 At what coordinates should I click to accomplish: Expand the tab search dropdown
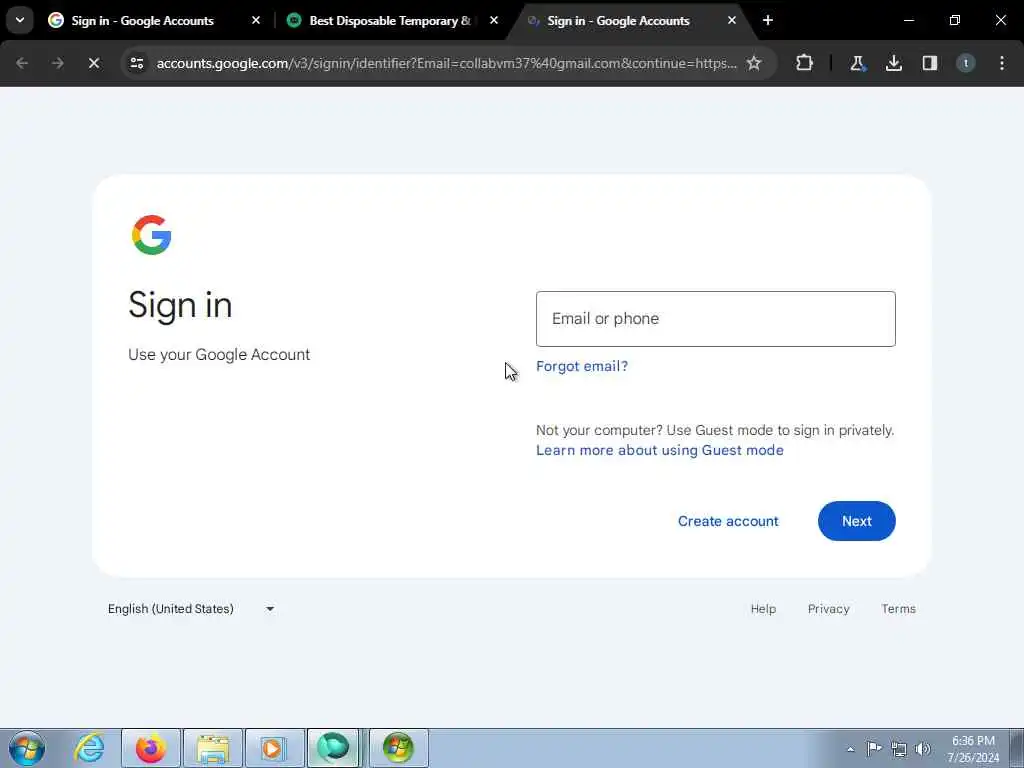pyautogui.click(x=20, y=20)
